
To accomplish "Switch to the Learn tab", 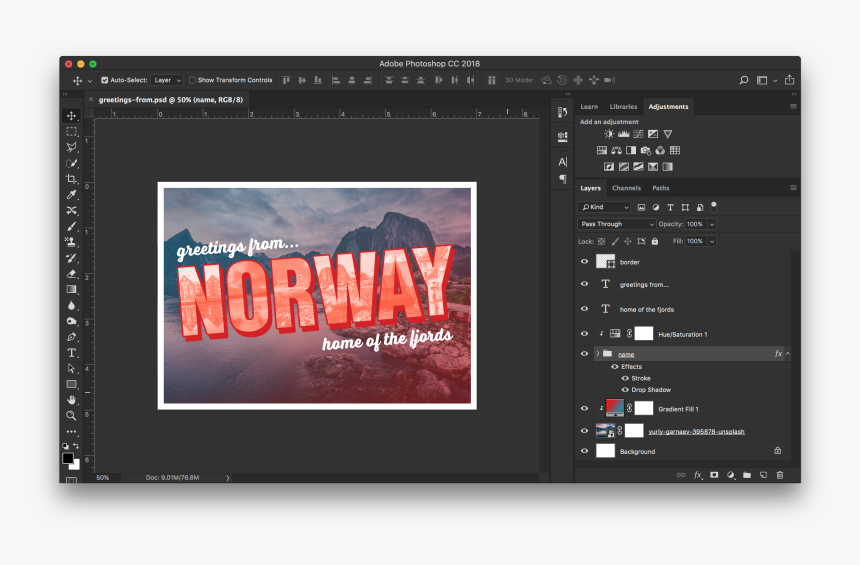I will tap(589, 106).
